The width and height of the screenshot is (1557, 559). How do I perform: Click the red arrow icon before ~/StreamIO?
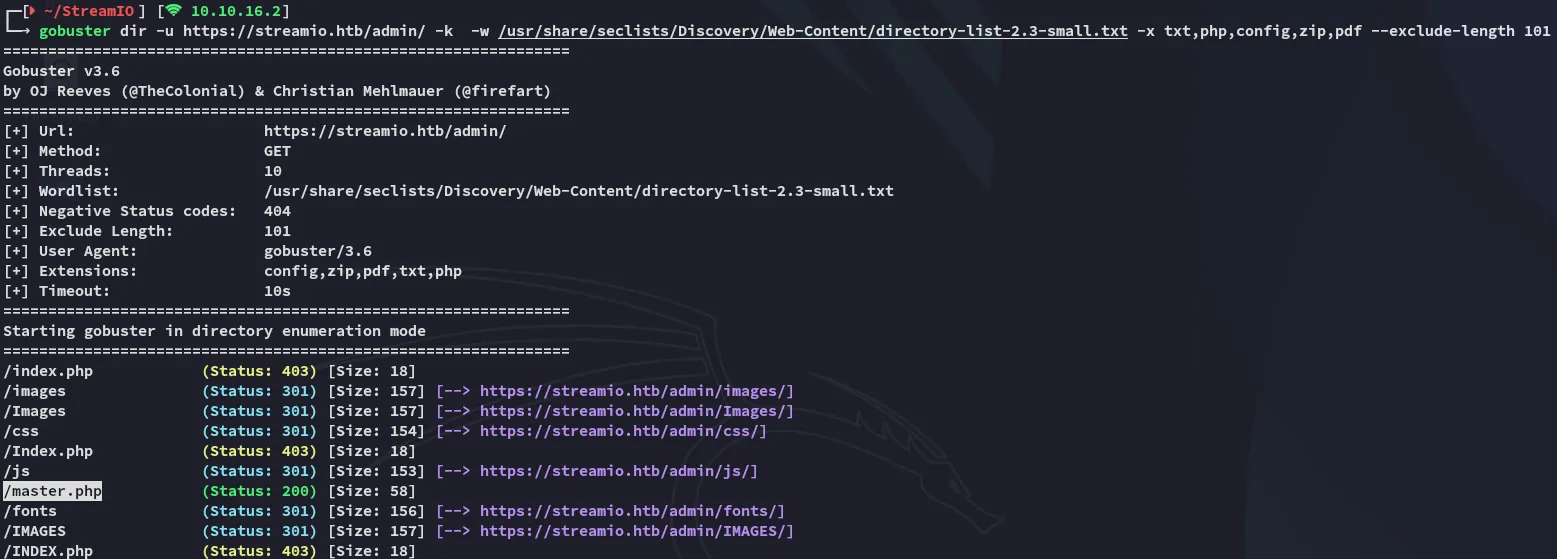[x=31, y=11]
